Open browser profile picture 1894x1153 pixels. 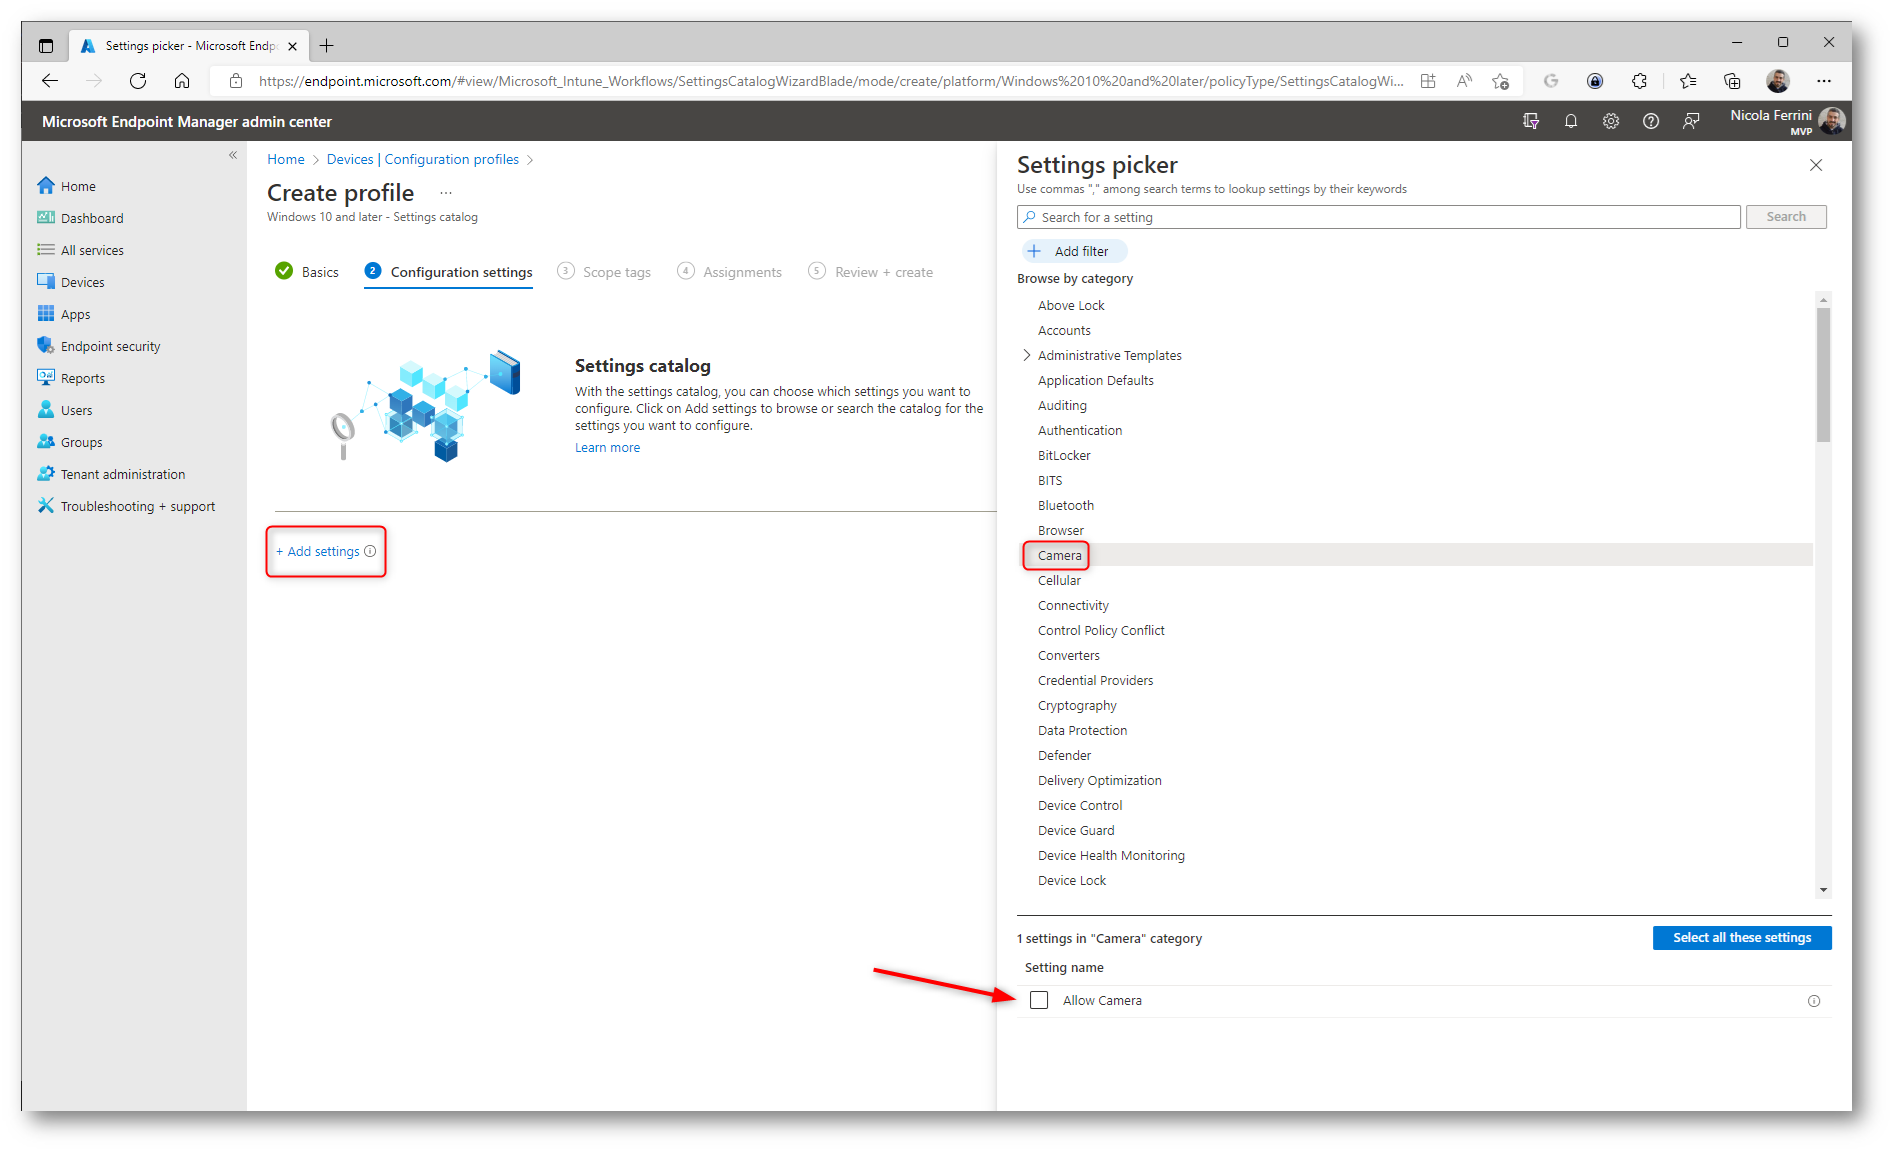pos(1778,81)
